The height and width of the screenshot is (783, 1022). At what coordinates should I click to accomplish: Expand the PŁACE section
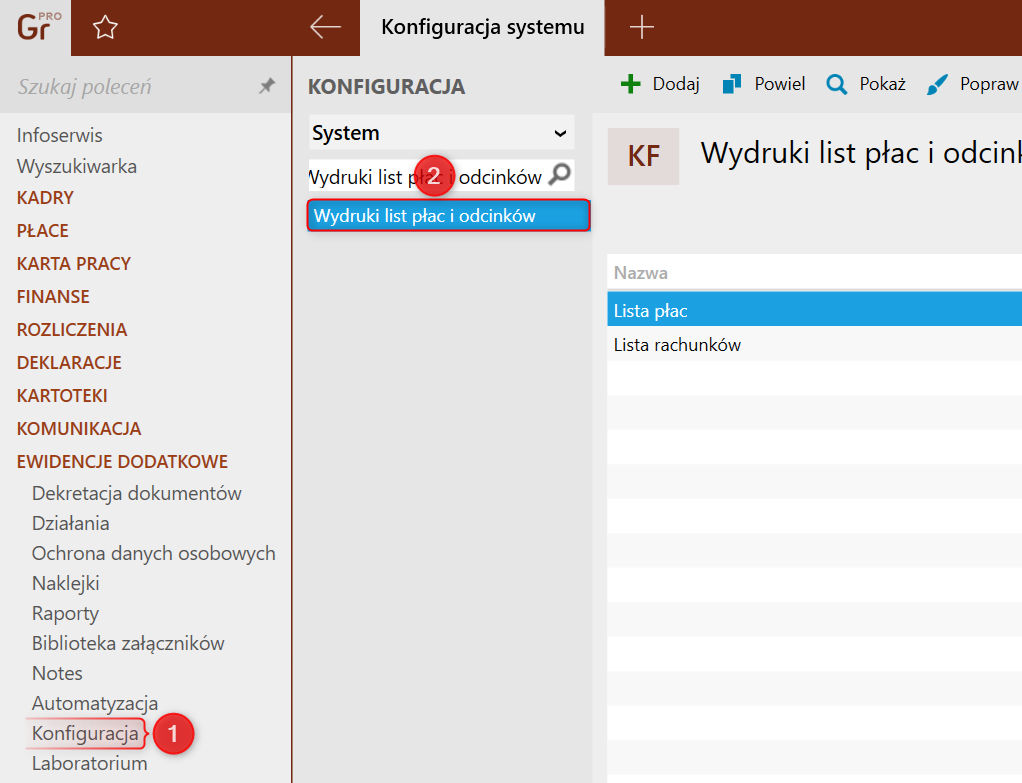click(x=42, y=231)
